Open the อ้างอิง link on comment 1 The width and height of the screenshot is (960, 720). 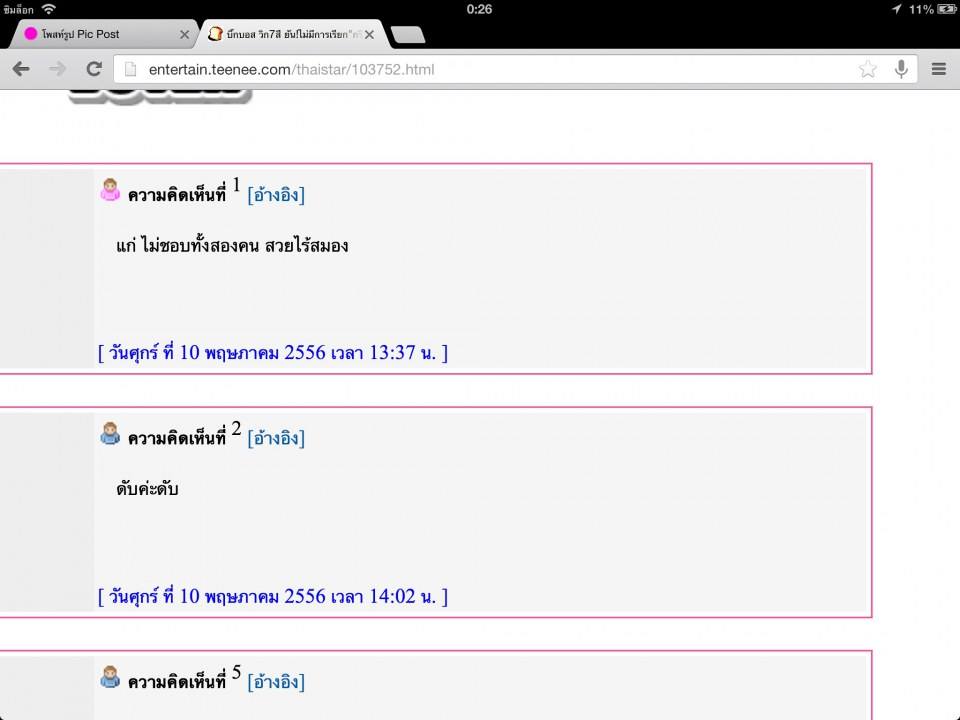point(274,195)
